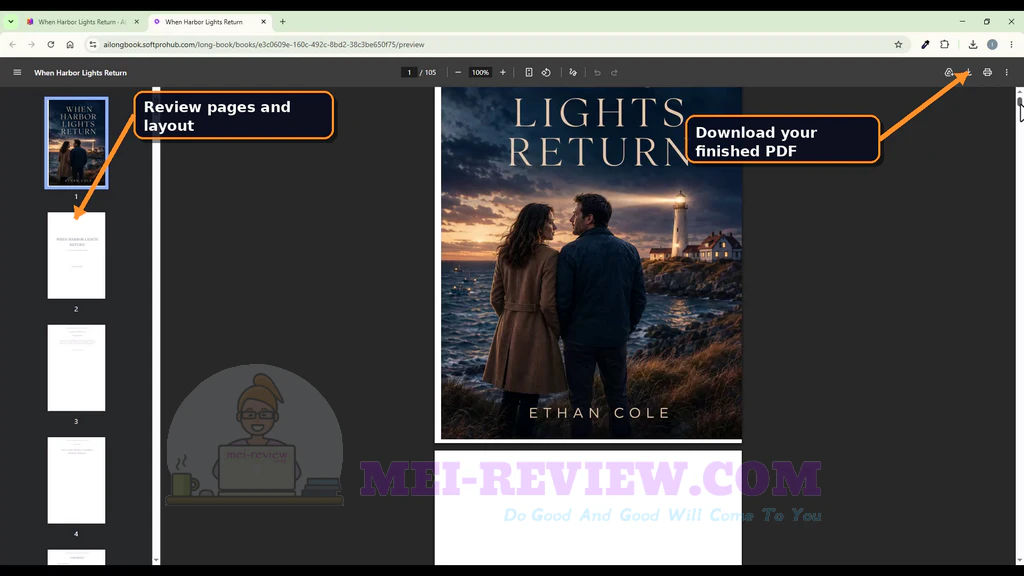Click the total page count 105
Viewport: 1024px width, 576px height.
(430, 72)
